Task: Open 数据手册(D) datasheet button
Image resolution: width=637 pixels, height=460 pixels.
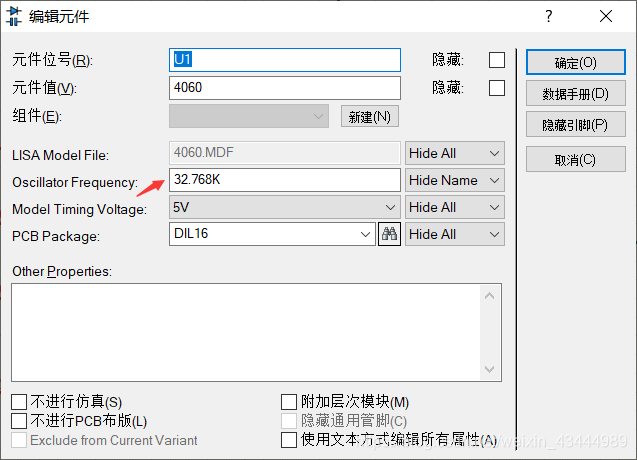Action: pyautogui.click(x=576, y=93)
